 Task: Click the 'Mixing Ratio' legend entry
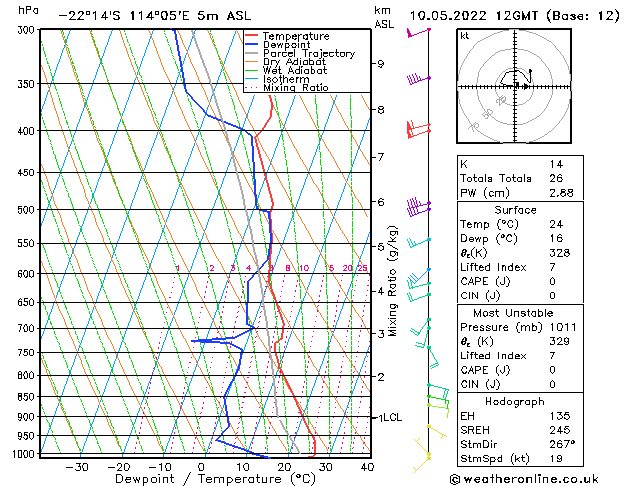296,87
